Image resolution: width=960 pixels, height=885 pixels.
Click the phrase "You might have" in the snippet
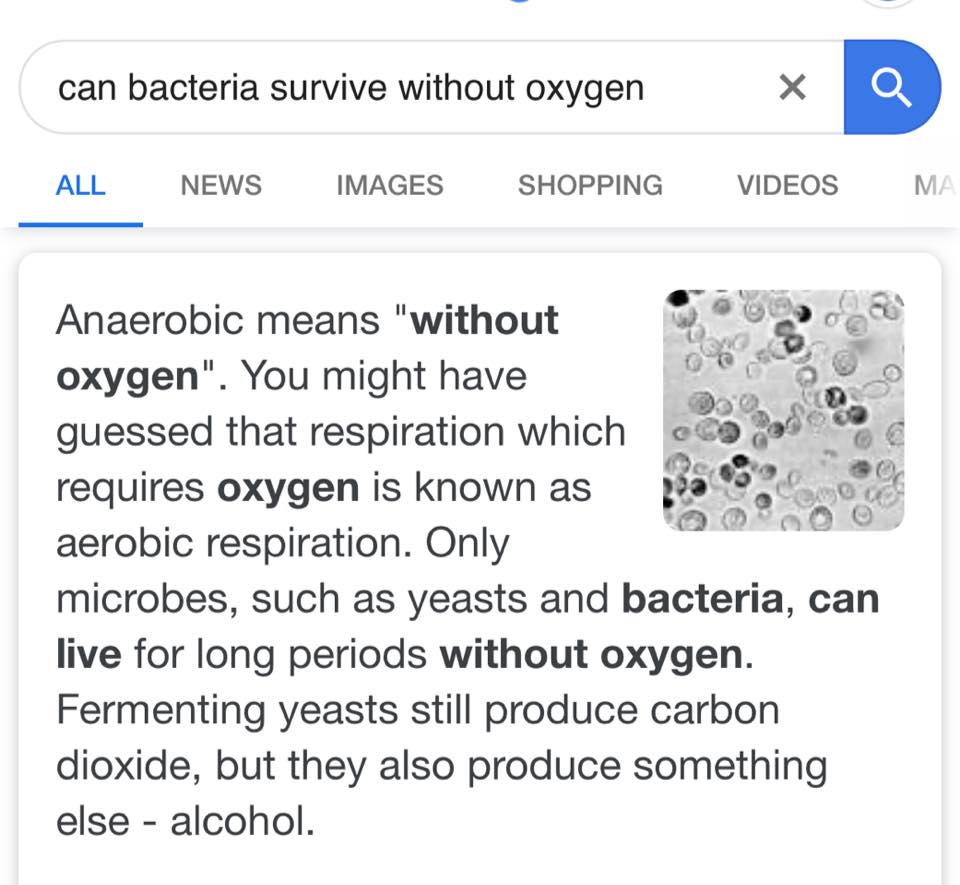pos(385,377)
